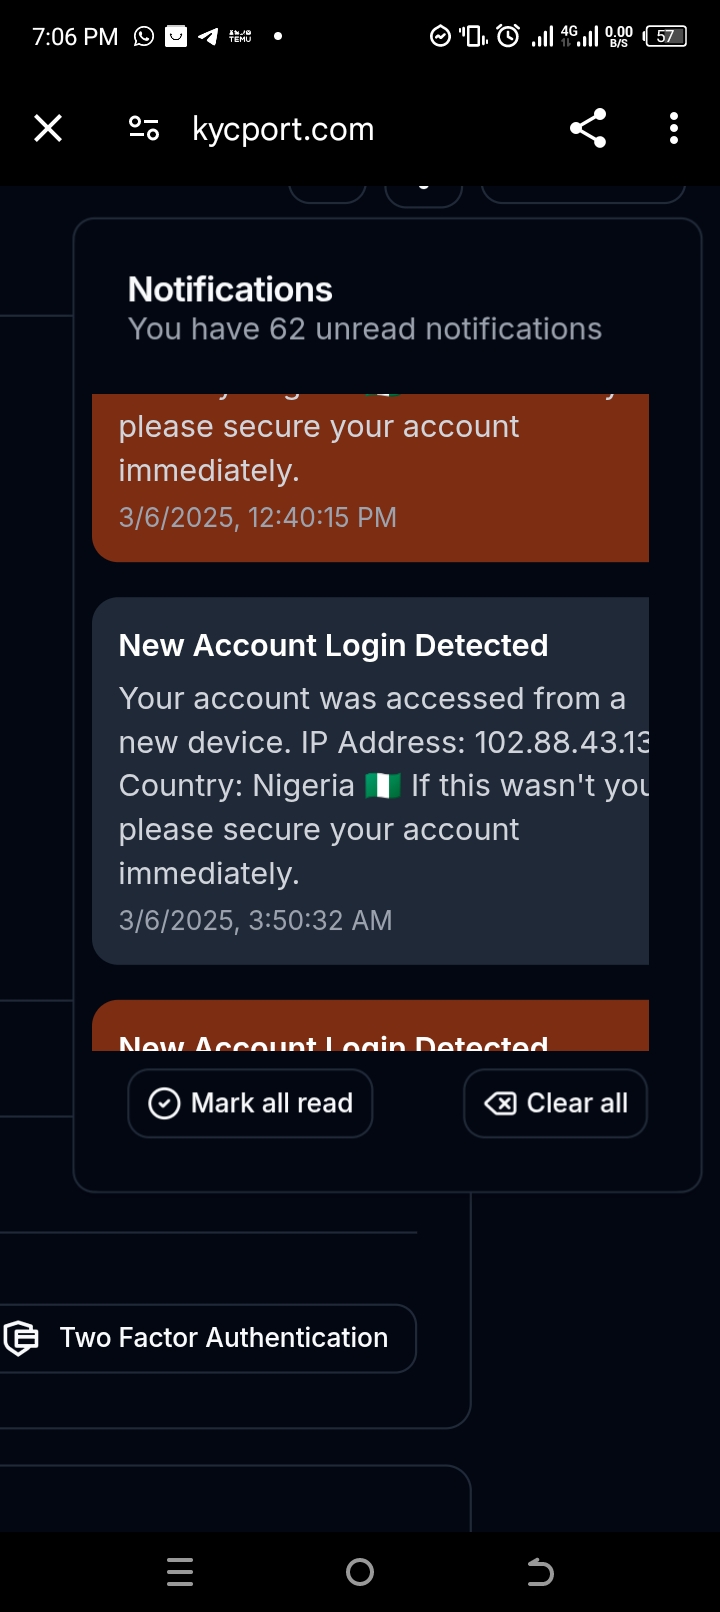Select the partially visible bottom orange notification
This screenshot has height=1612, width=720.
point(370,1028)
